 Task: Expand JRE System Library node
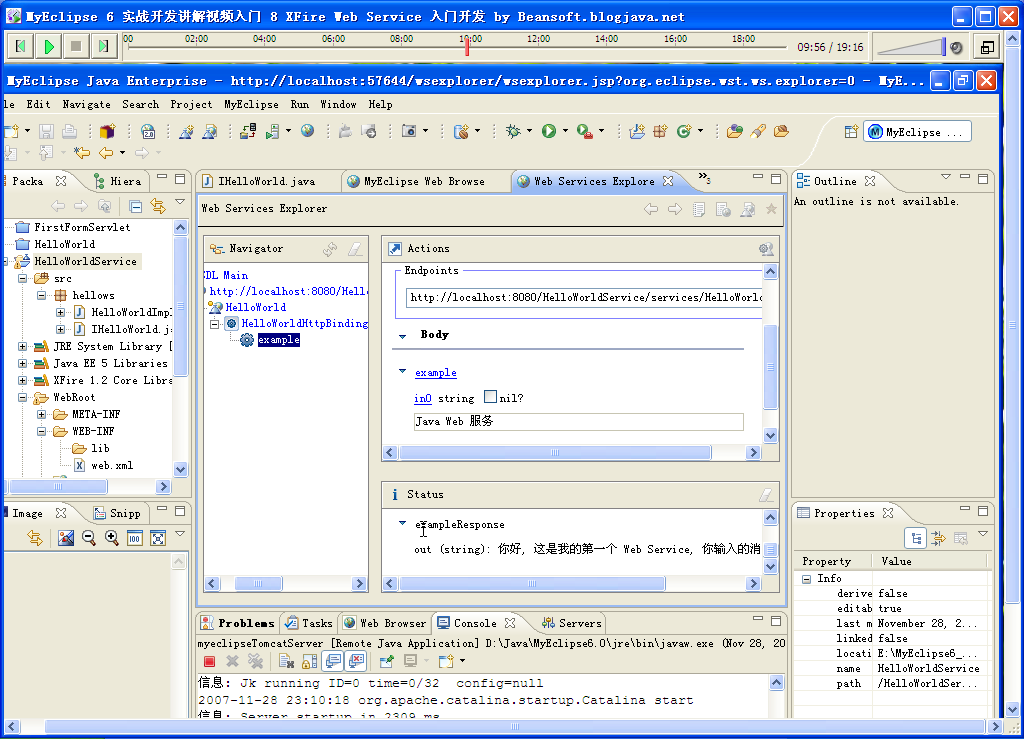pos(22,346)
